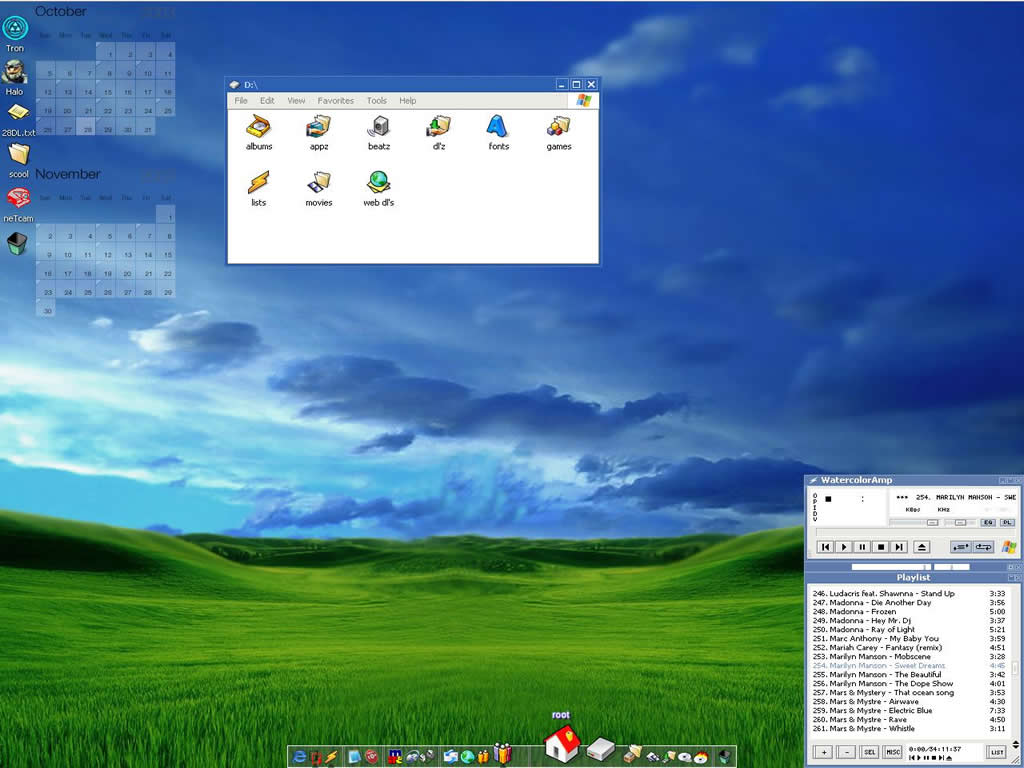The height and width of the screenshot is (768, 1024).
Task: Open the beatz folder icon
Action: (x=379, y=128)
